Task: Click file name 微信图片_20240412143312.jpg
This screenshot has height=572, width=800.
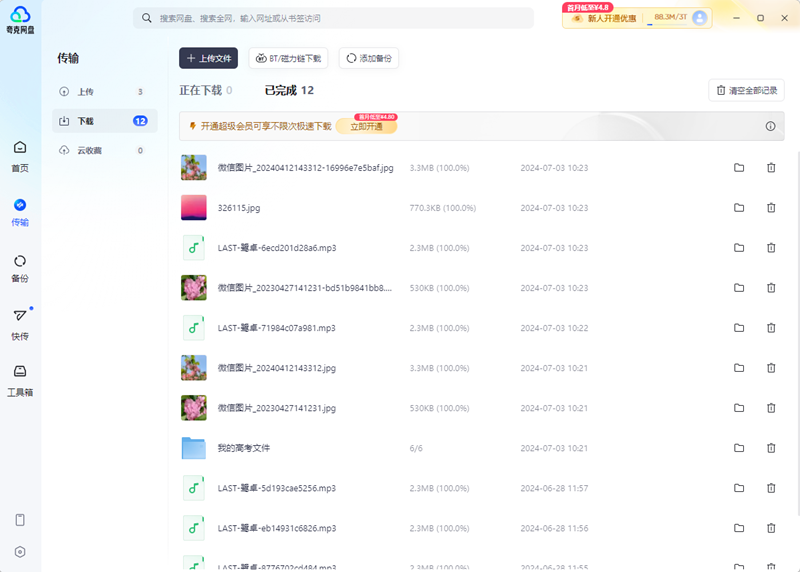Action: [277, 368]
